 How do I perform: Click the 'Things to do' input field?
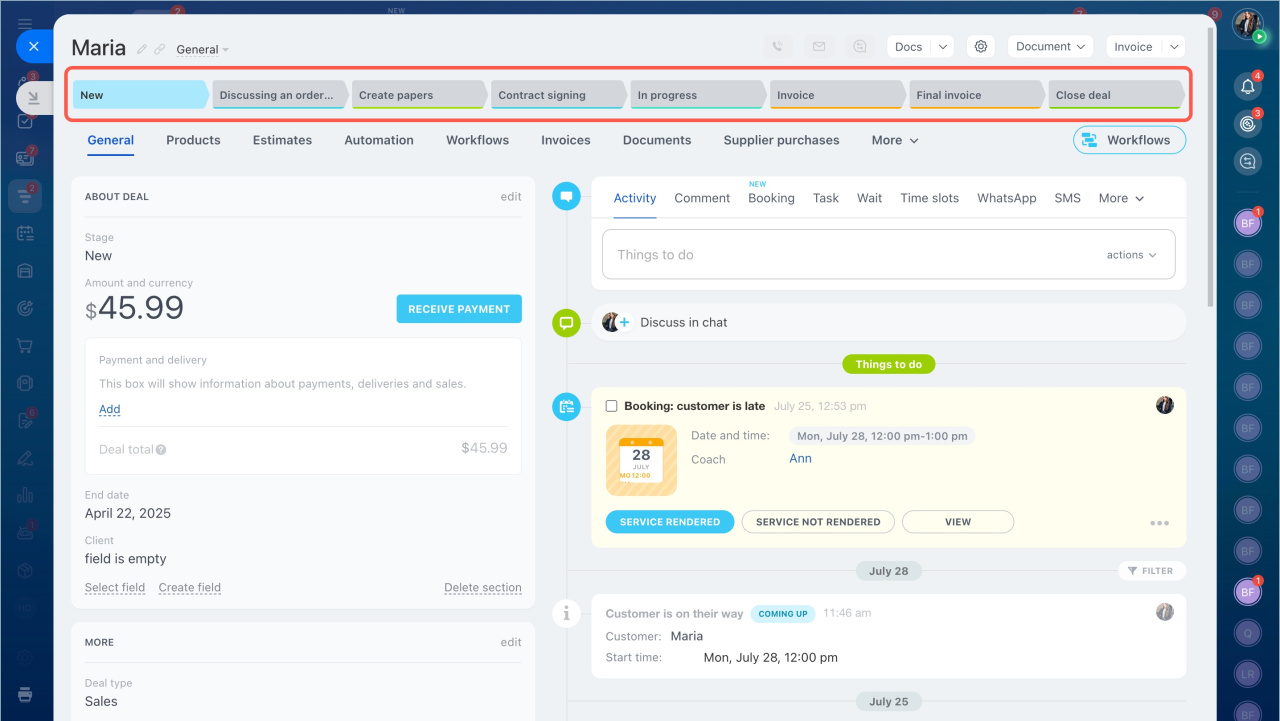850,255
